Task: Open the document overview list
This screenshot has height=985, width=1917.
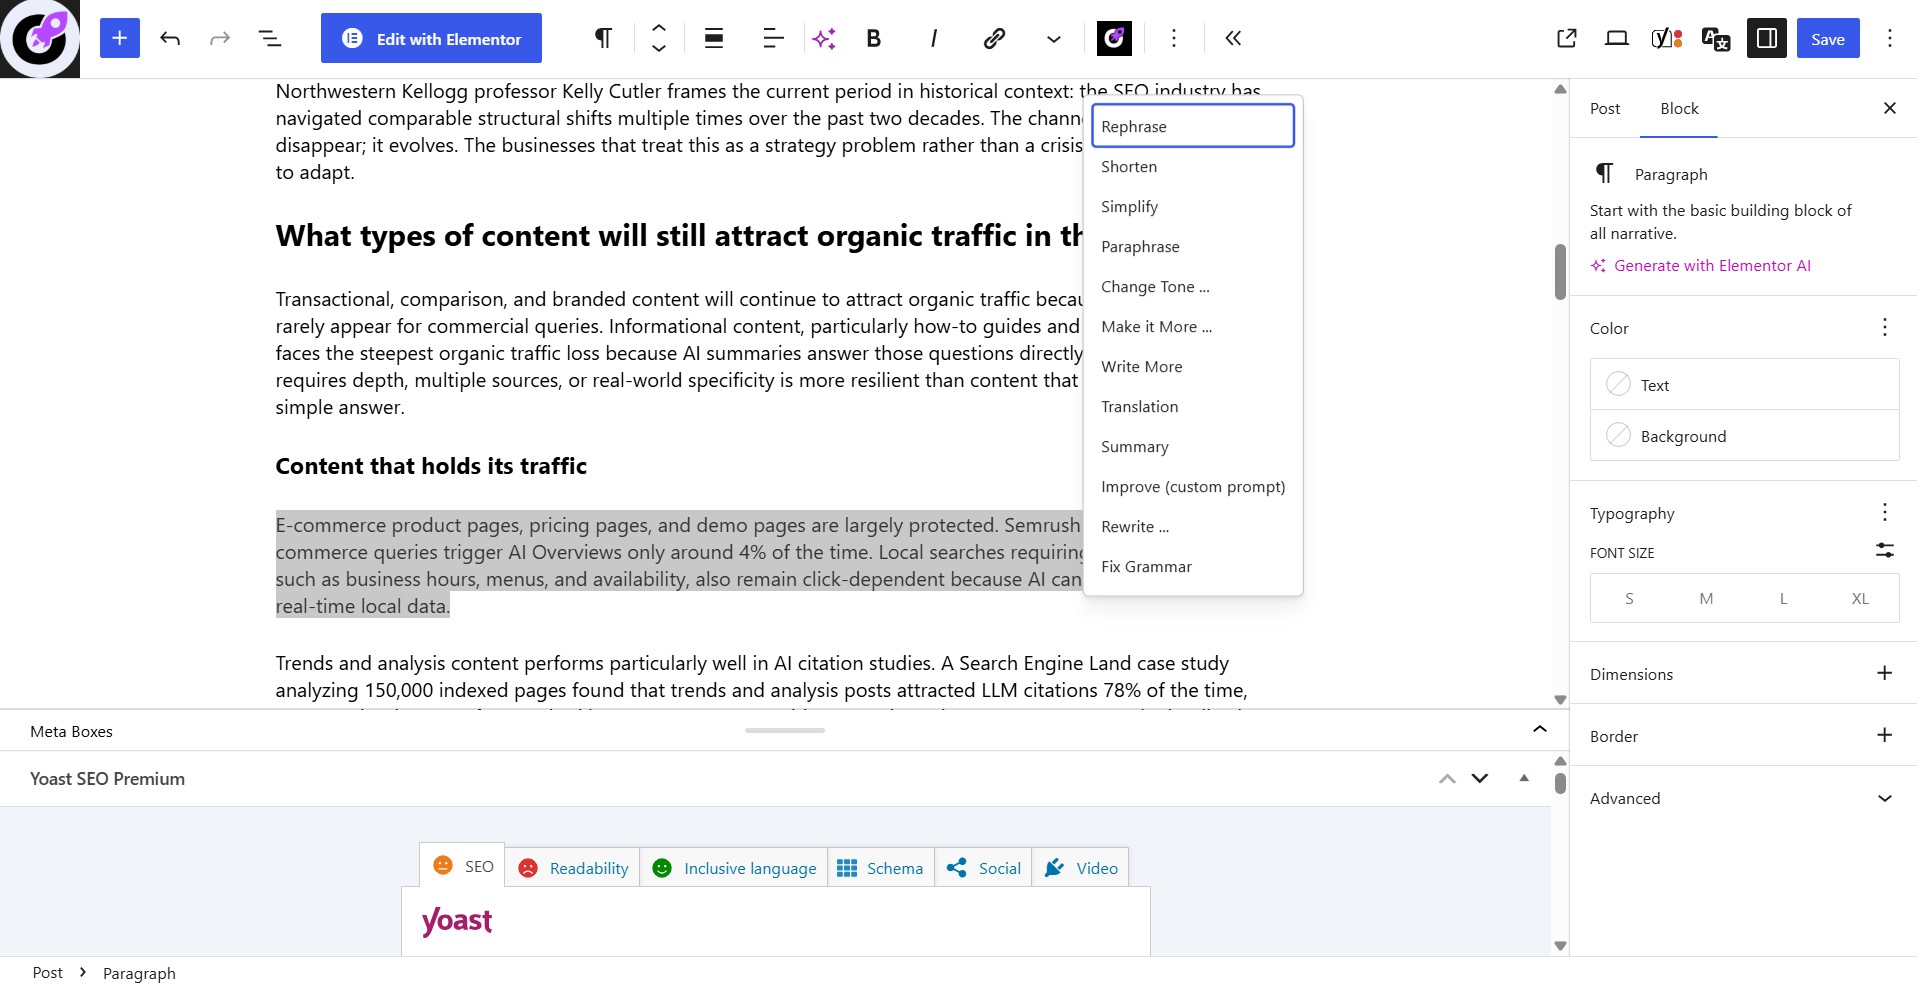Action: click(x=270, y=38)
